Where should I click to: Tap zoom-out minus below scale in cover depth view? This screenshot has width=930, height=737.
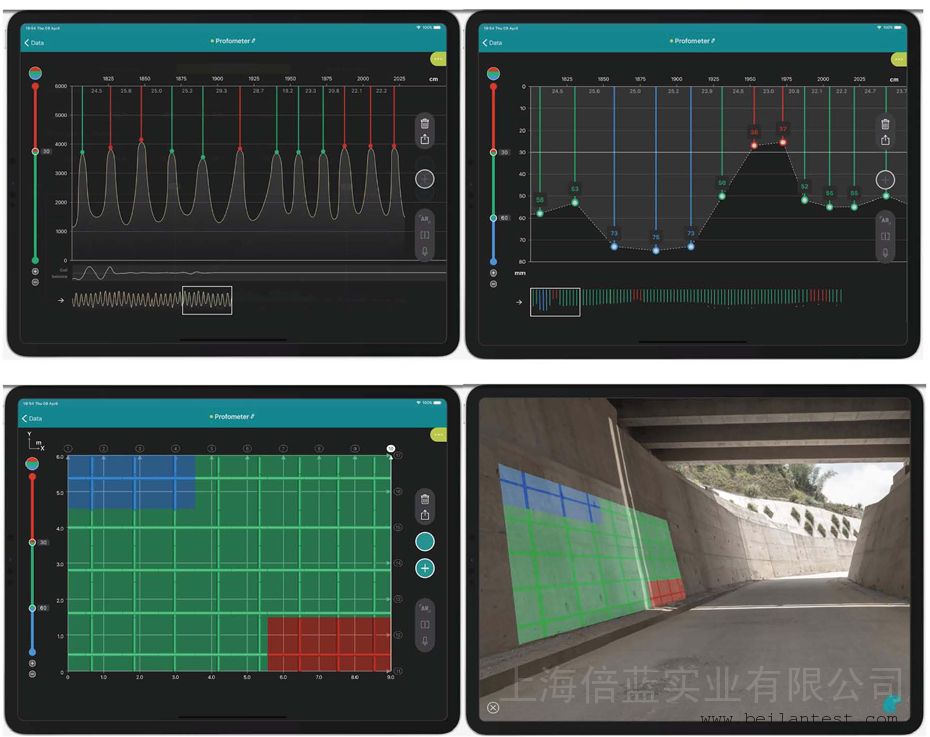point(494,283)
